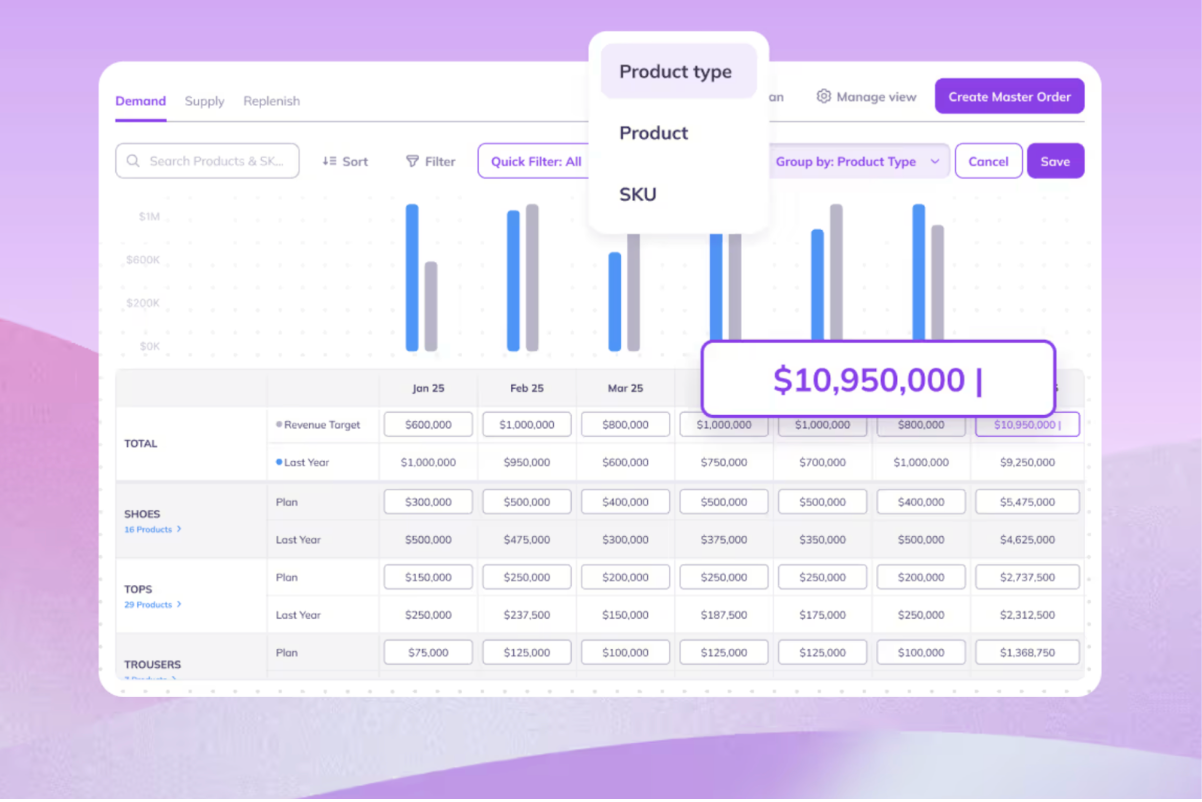Click the Manage view gear icon
The image size is (1202, 802).
click(x=824, y=97)
